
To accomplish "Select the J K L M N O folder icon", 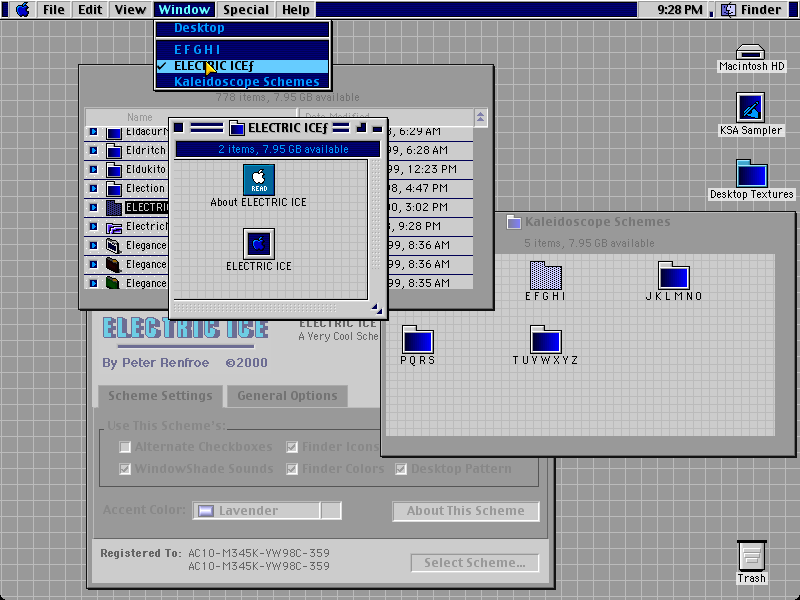I will (673, 276).
